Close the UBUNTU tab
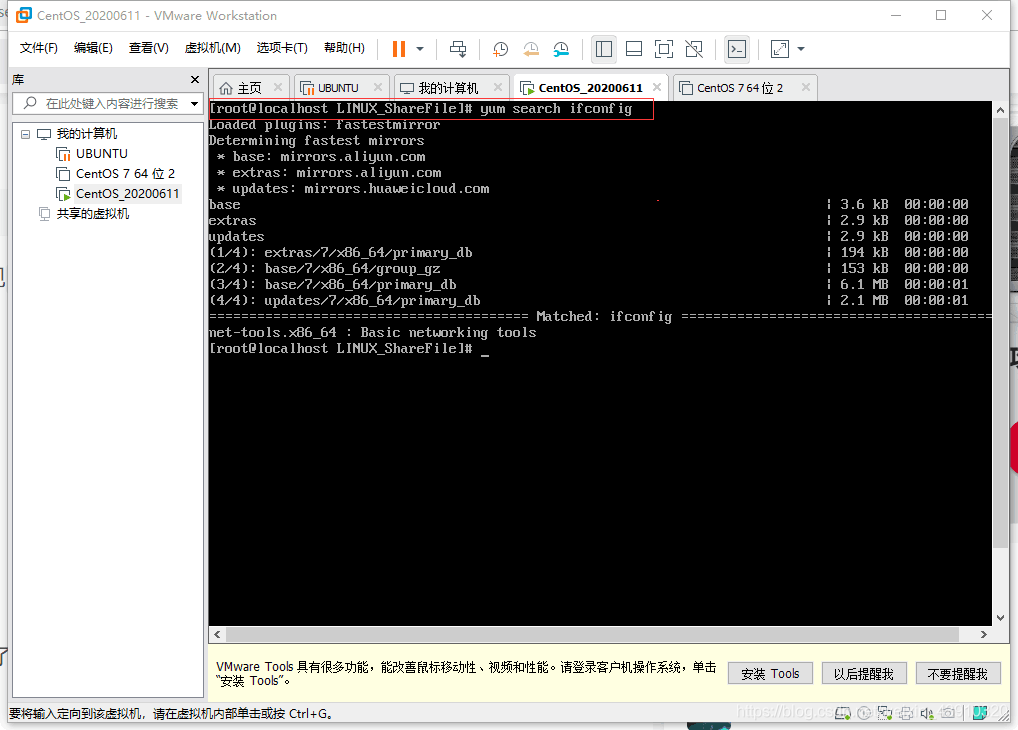Image resolution: width=1018 pixels, height=730 pixels. tap(378, 87)
